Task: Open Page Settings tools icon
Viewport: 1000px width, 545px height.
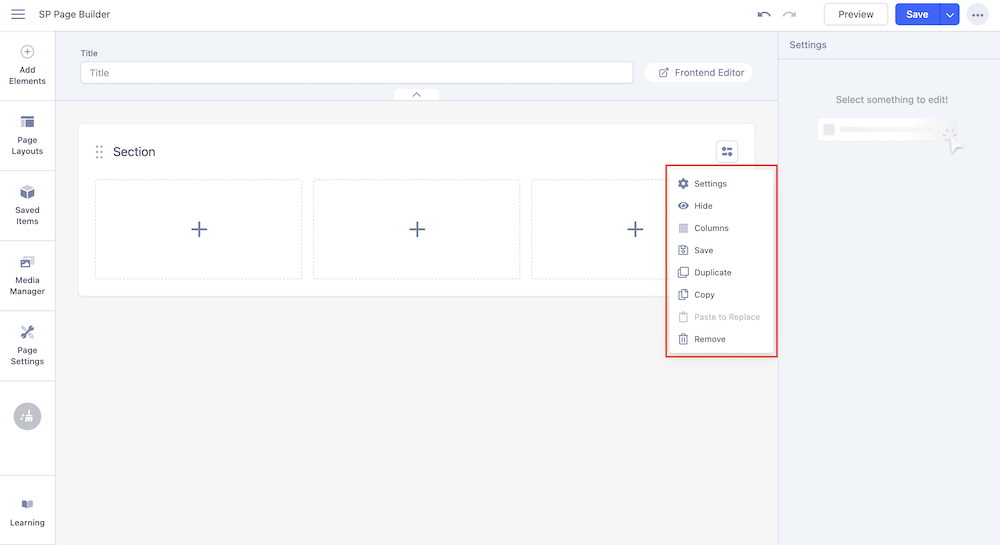Action: [27, 345]
